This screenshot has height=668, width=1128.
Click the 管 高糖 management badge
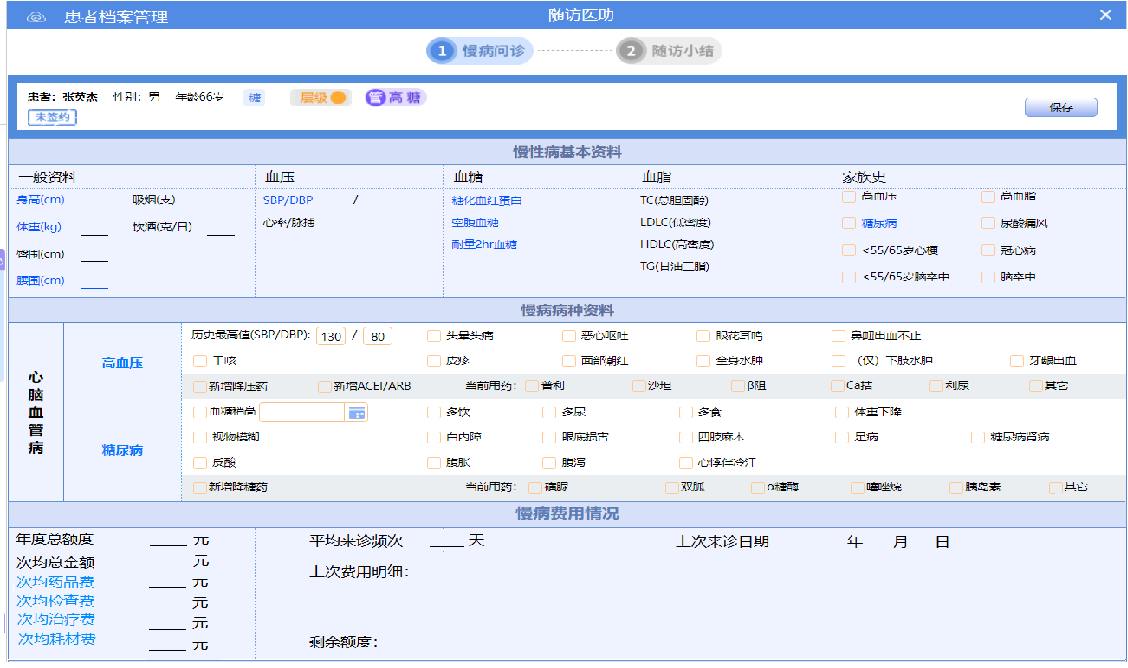point(396,98)
